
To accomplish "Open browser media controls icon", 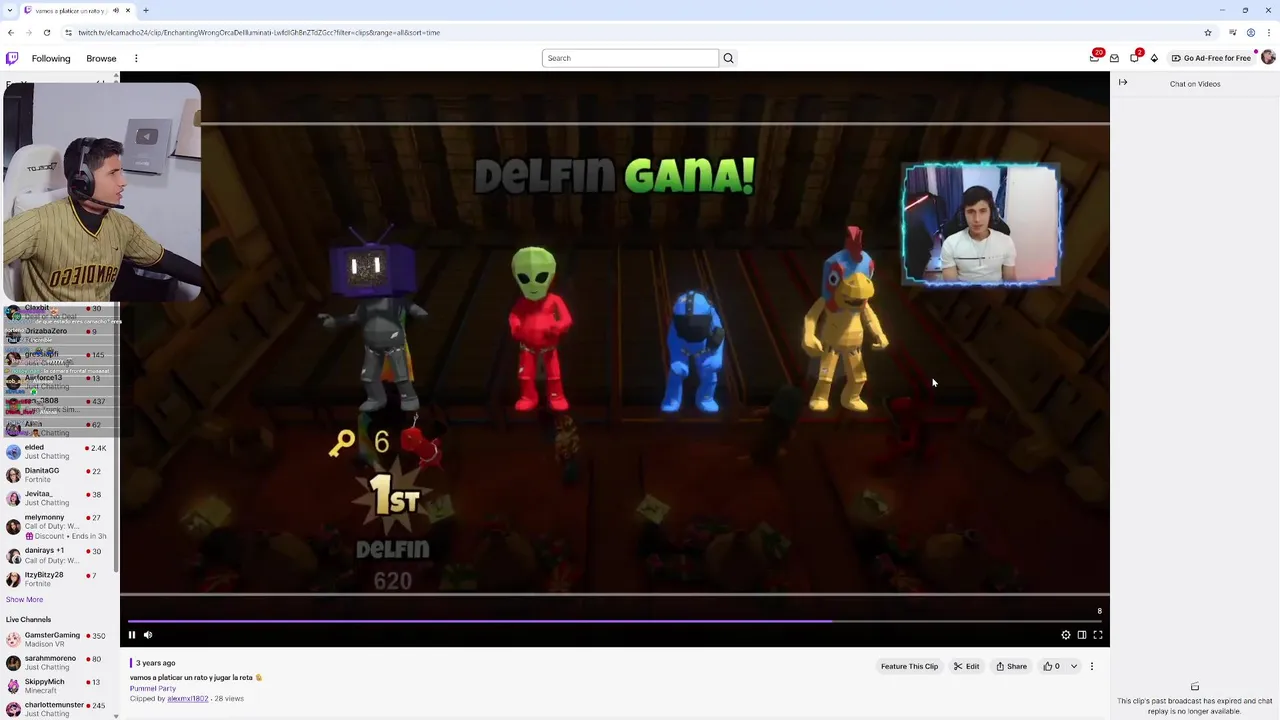I will click(x=1233, y=32).
